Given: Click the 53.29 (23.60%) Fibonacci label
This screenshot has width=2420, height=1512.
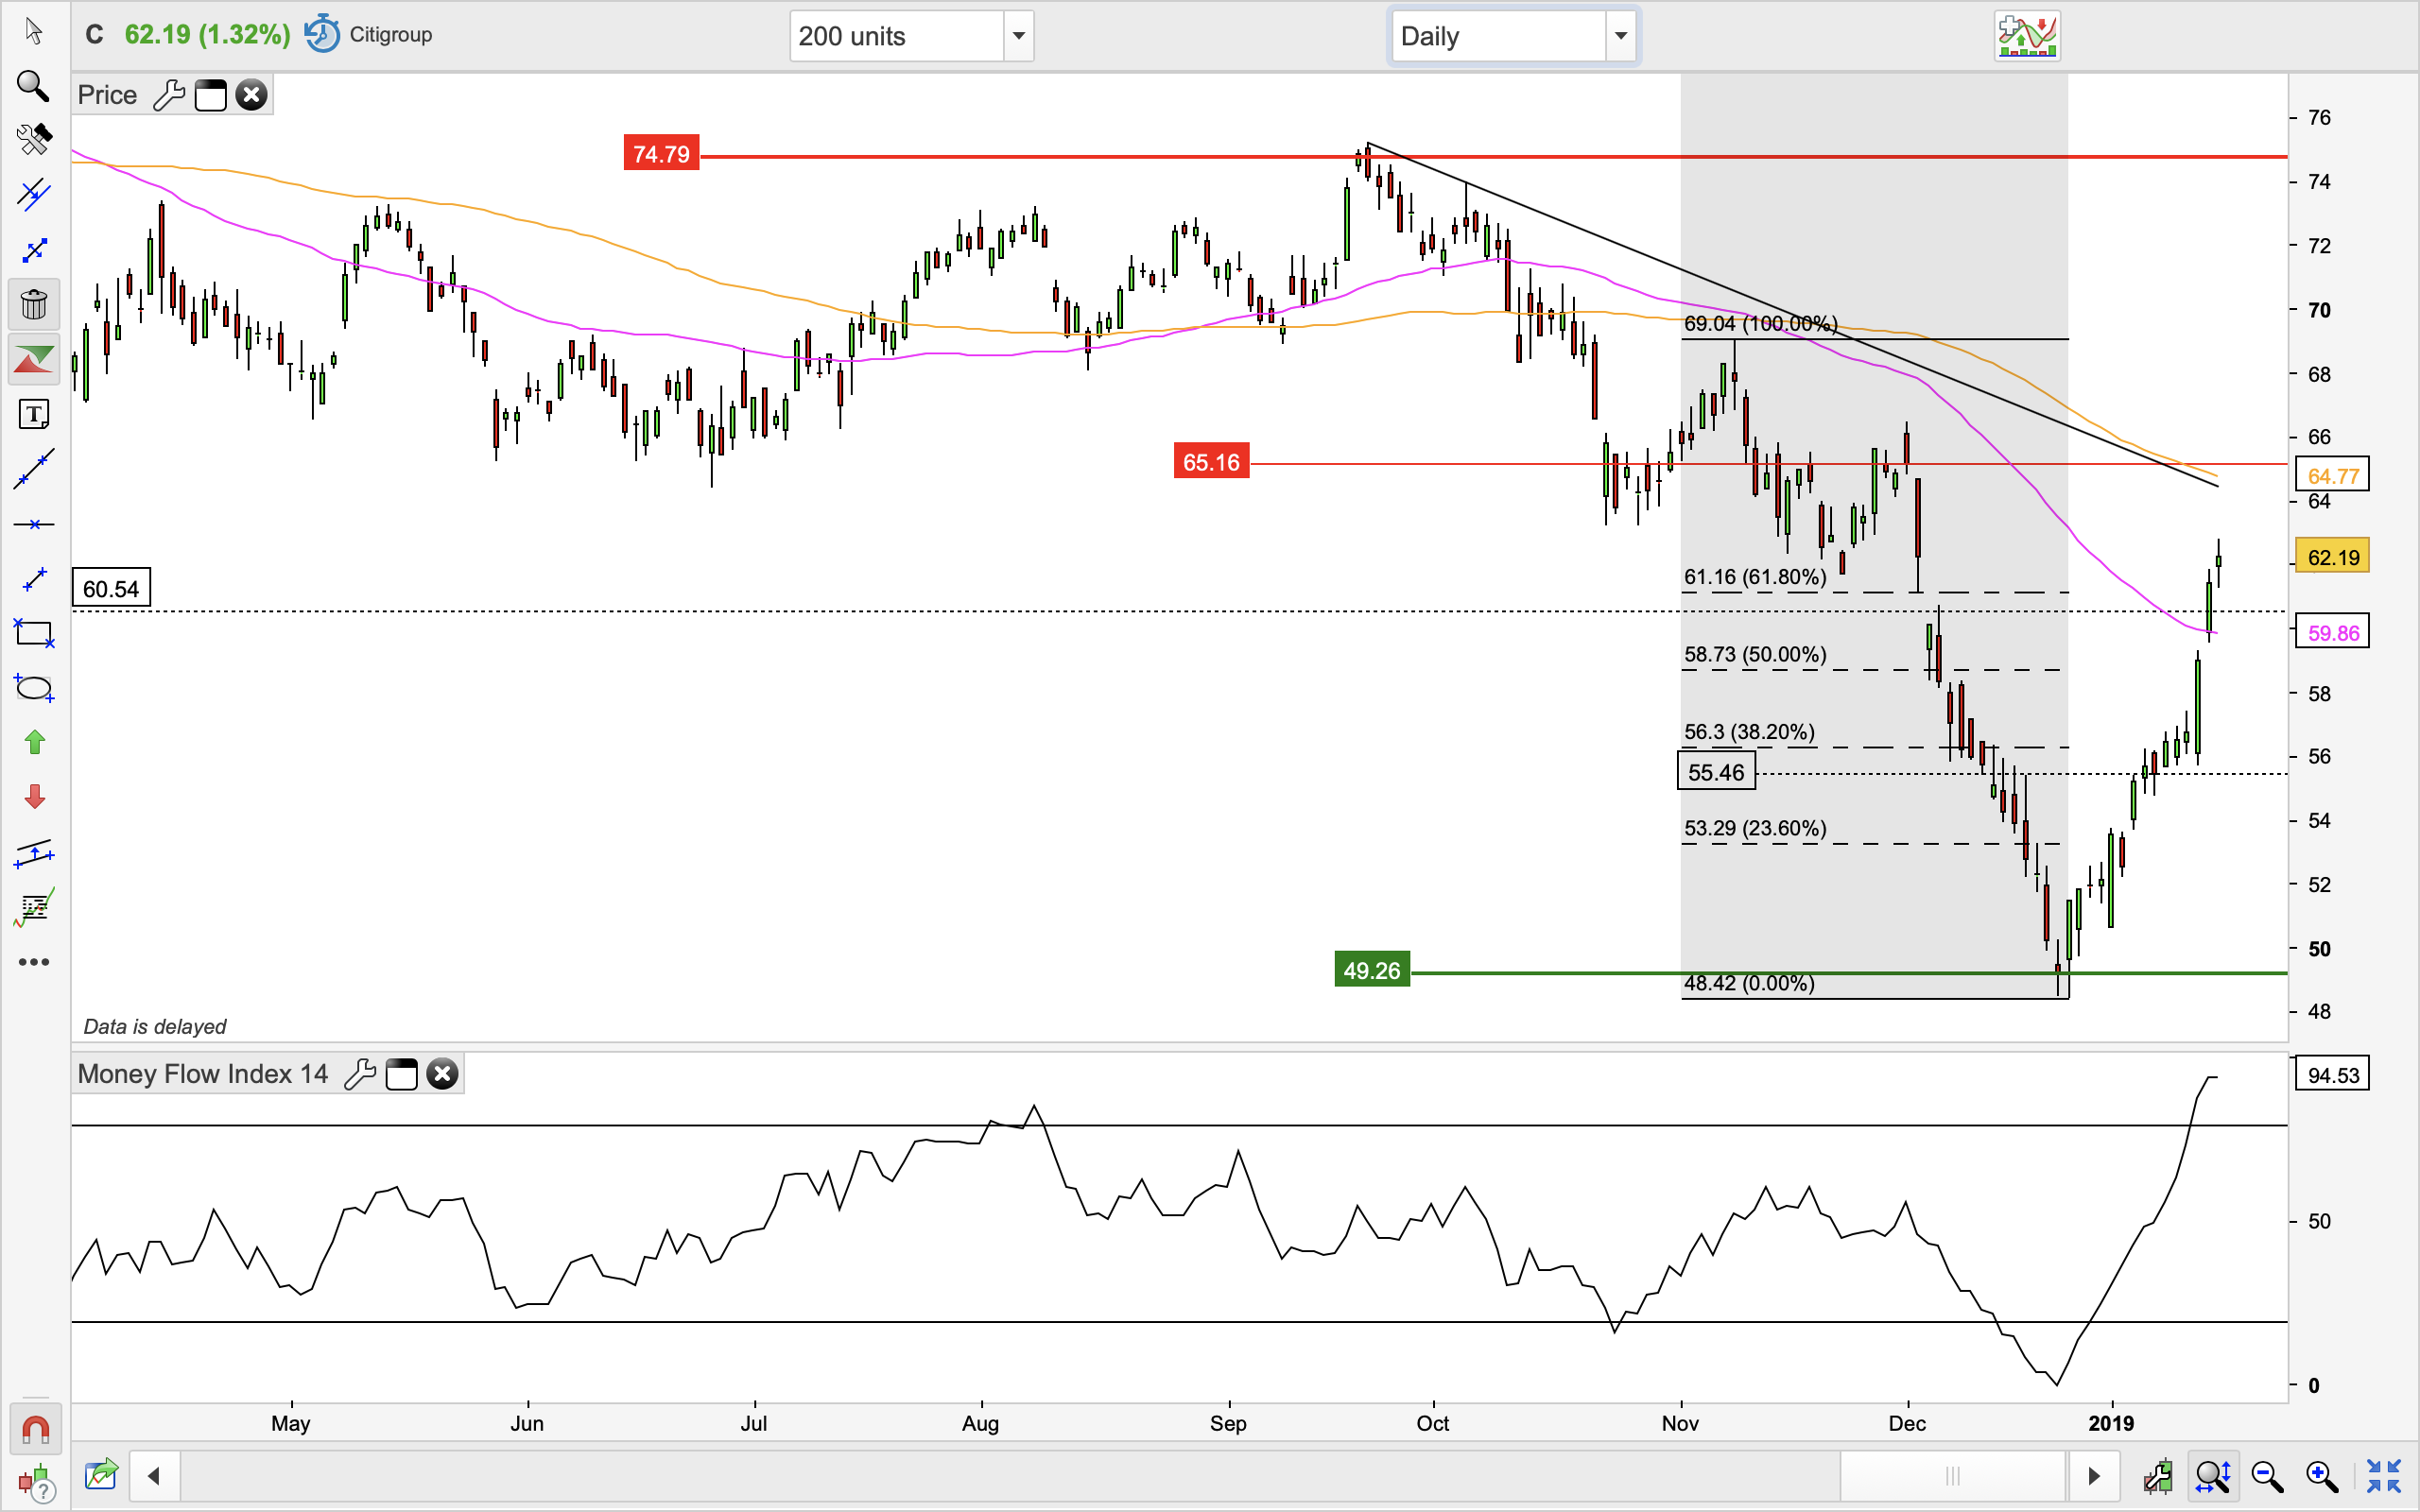Looking at the screenshot, I should [1755, 829].
